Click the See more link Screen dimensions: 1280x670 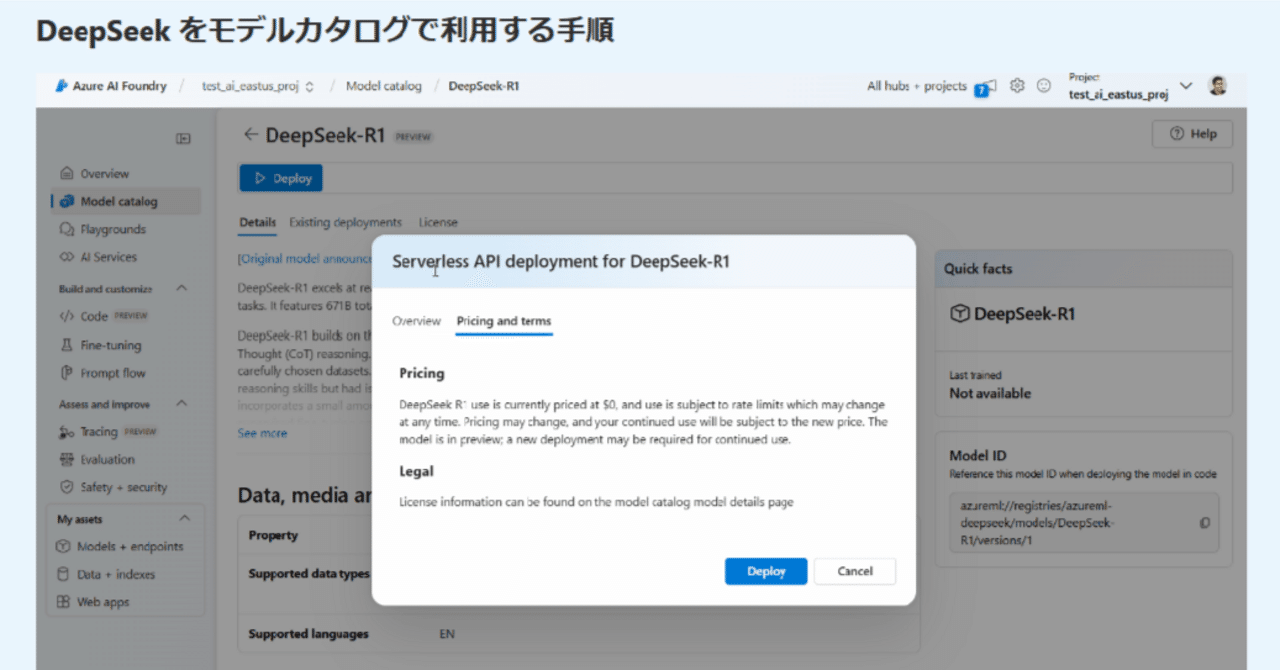[263, 432]
